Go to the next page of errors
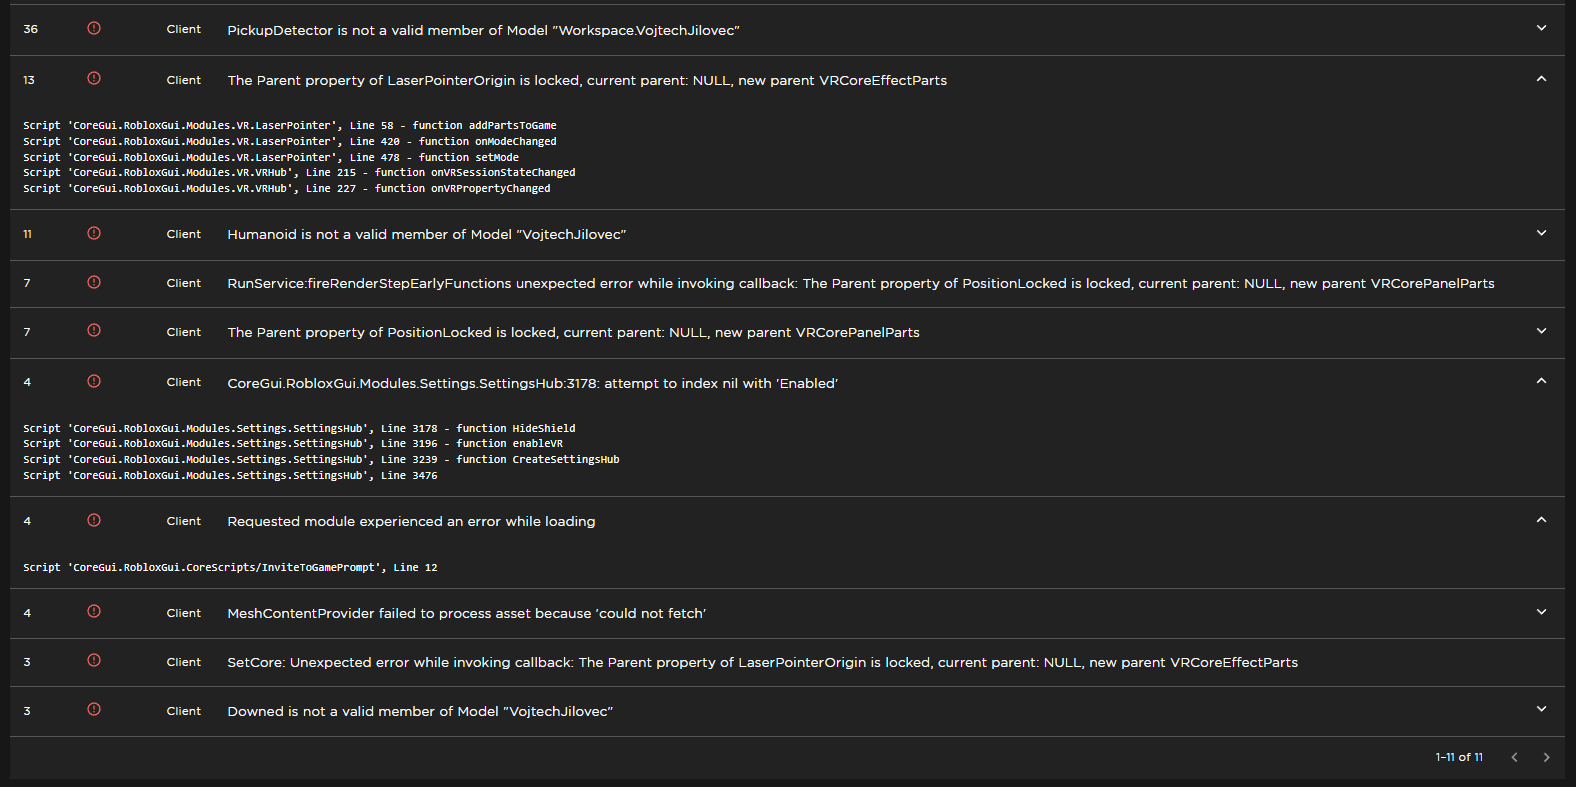The image size is (1576, 787). point(1546,757)
